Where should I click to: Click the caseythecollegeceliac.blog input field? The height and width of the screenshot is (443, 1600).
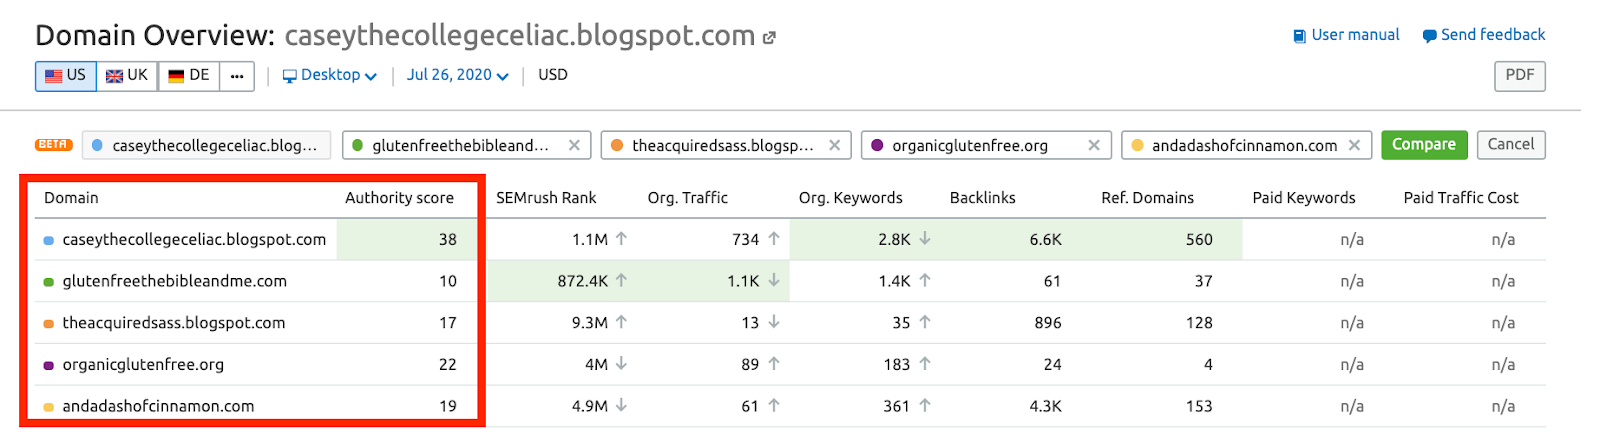click(x=208, y=145)
